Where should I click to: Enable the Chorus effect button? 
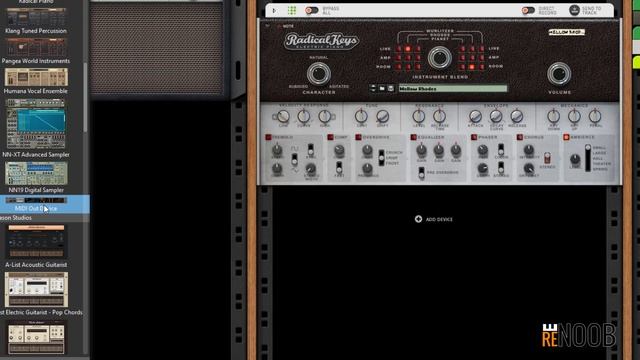[520, 137]
